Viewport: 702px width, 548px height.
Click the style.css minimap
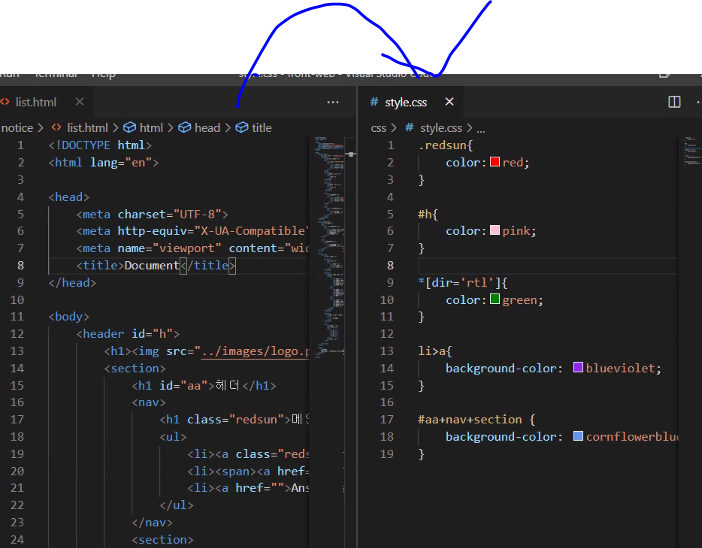pyautogui.click(x=692, y=152)
